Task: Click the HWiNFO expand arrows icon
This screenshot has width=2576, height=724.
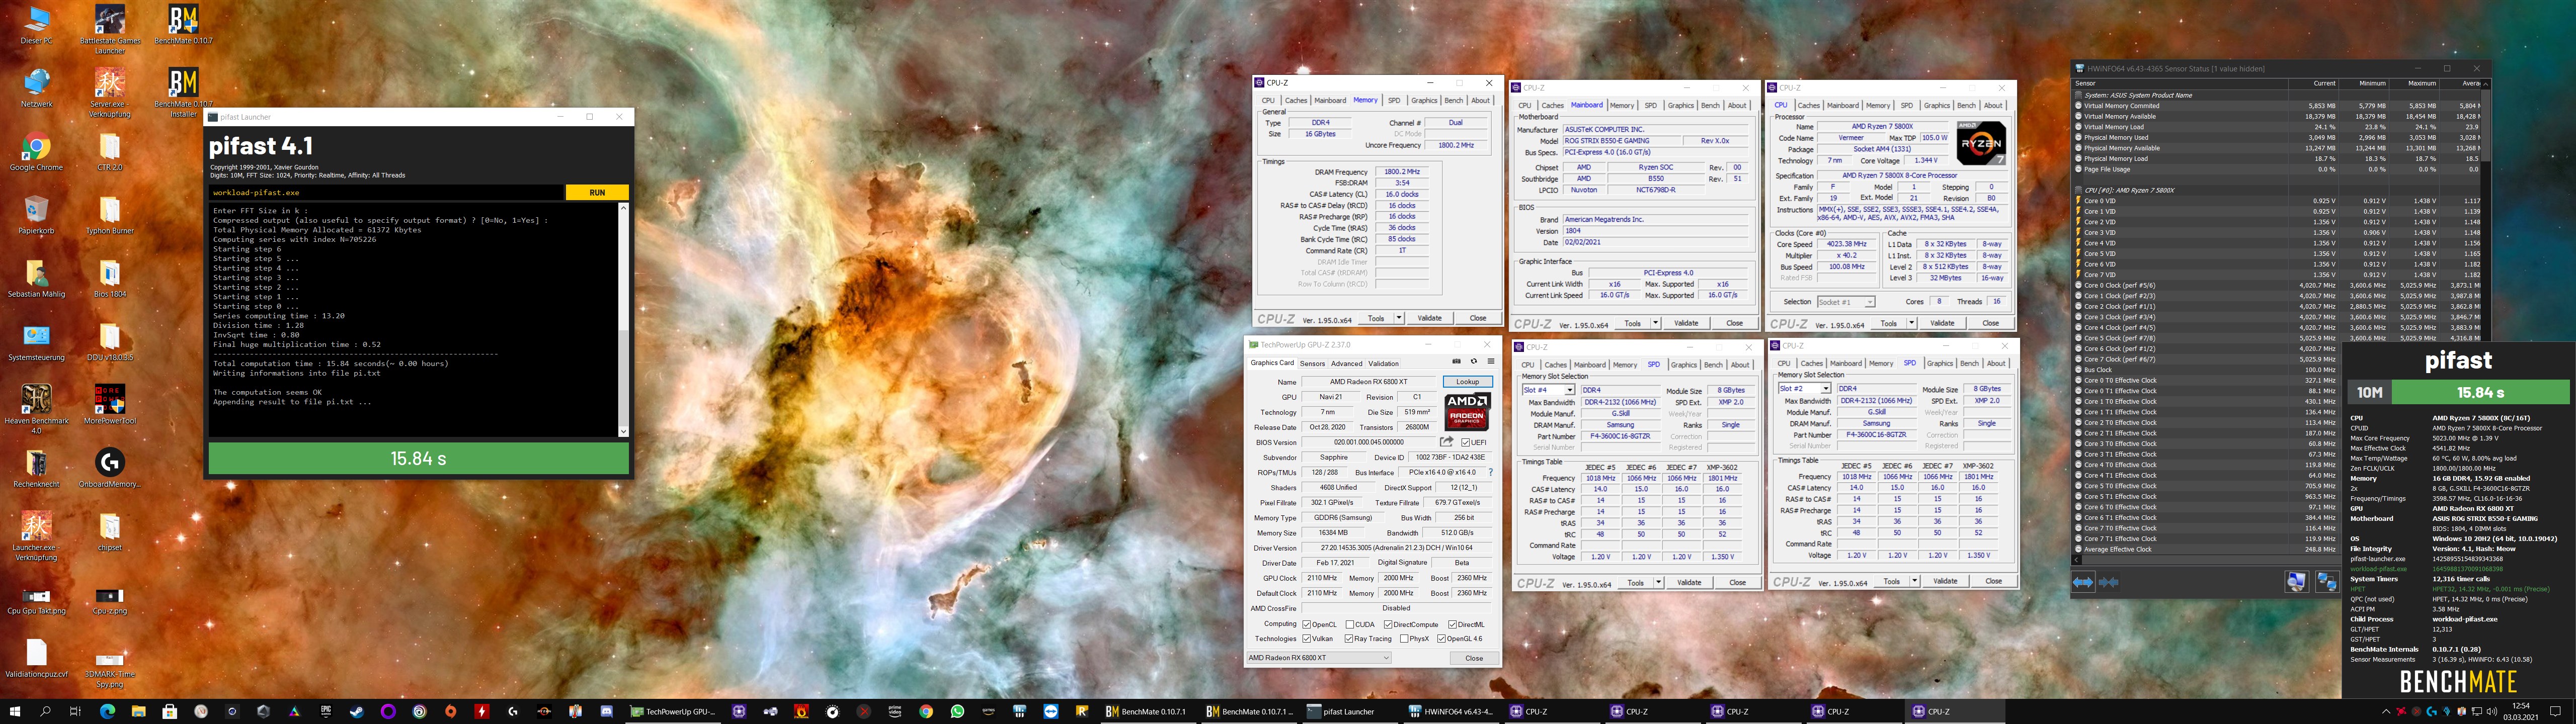Action: [2083, 582]
